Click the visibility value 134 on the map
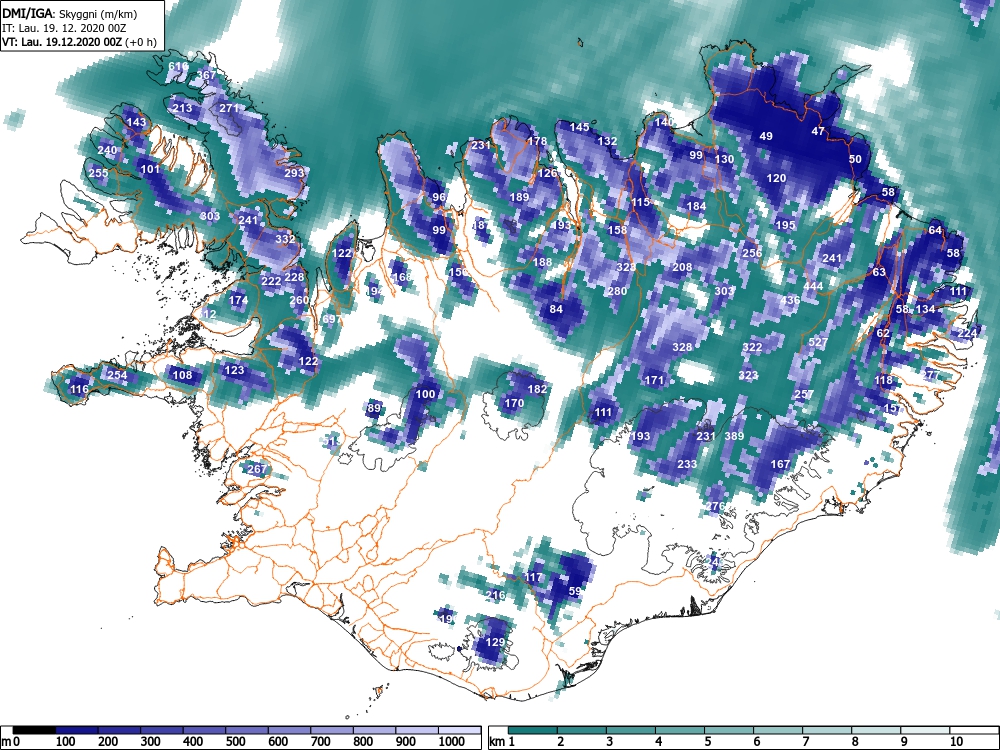 click(x=925, y=309)
